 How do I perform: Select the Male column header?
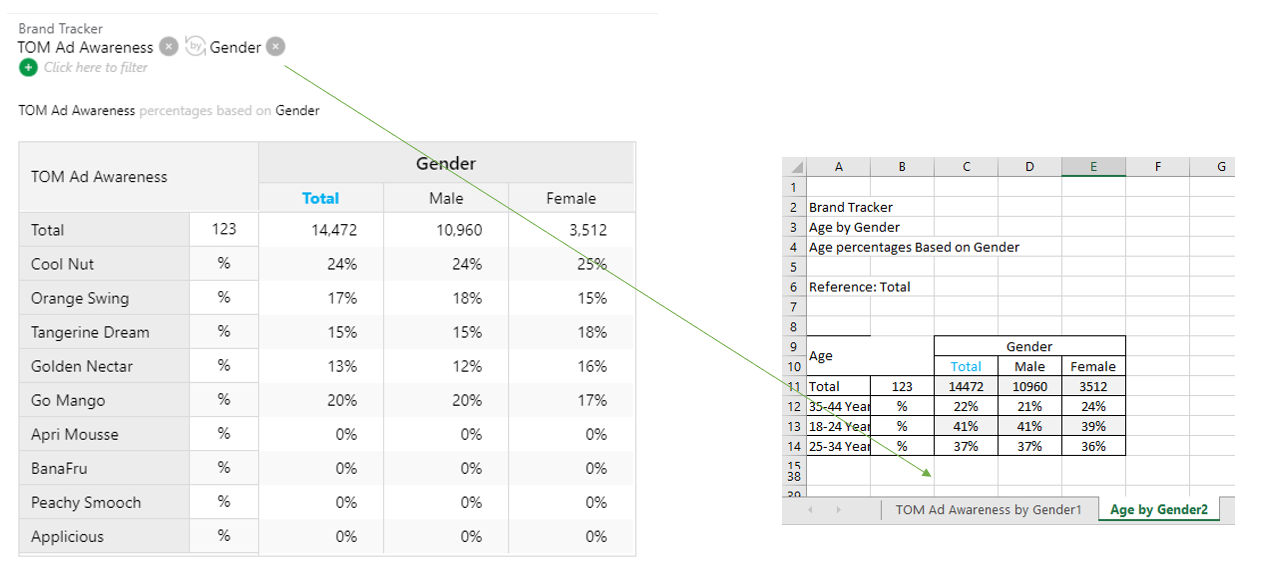pyautogui.click(x=446, y=198)
